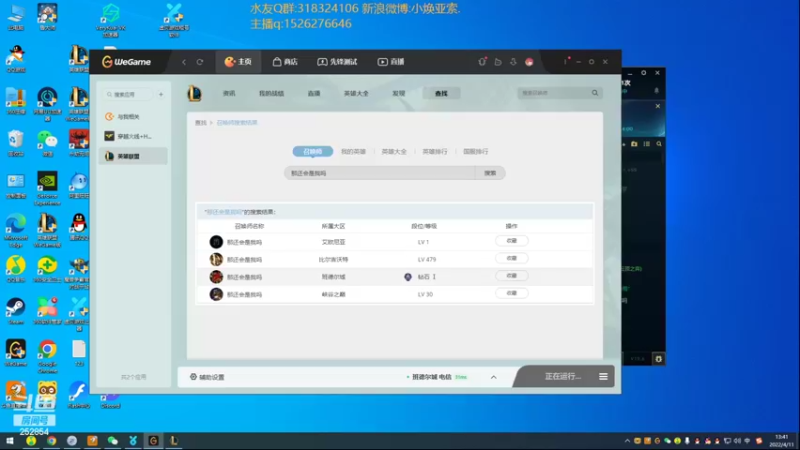Click the magnifier icon in the background window
This screenshot has width=800, height=450.
click(x=659, y=144)
